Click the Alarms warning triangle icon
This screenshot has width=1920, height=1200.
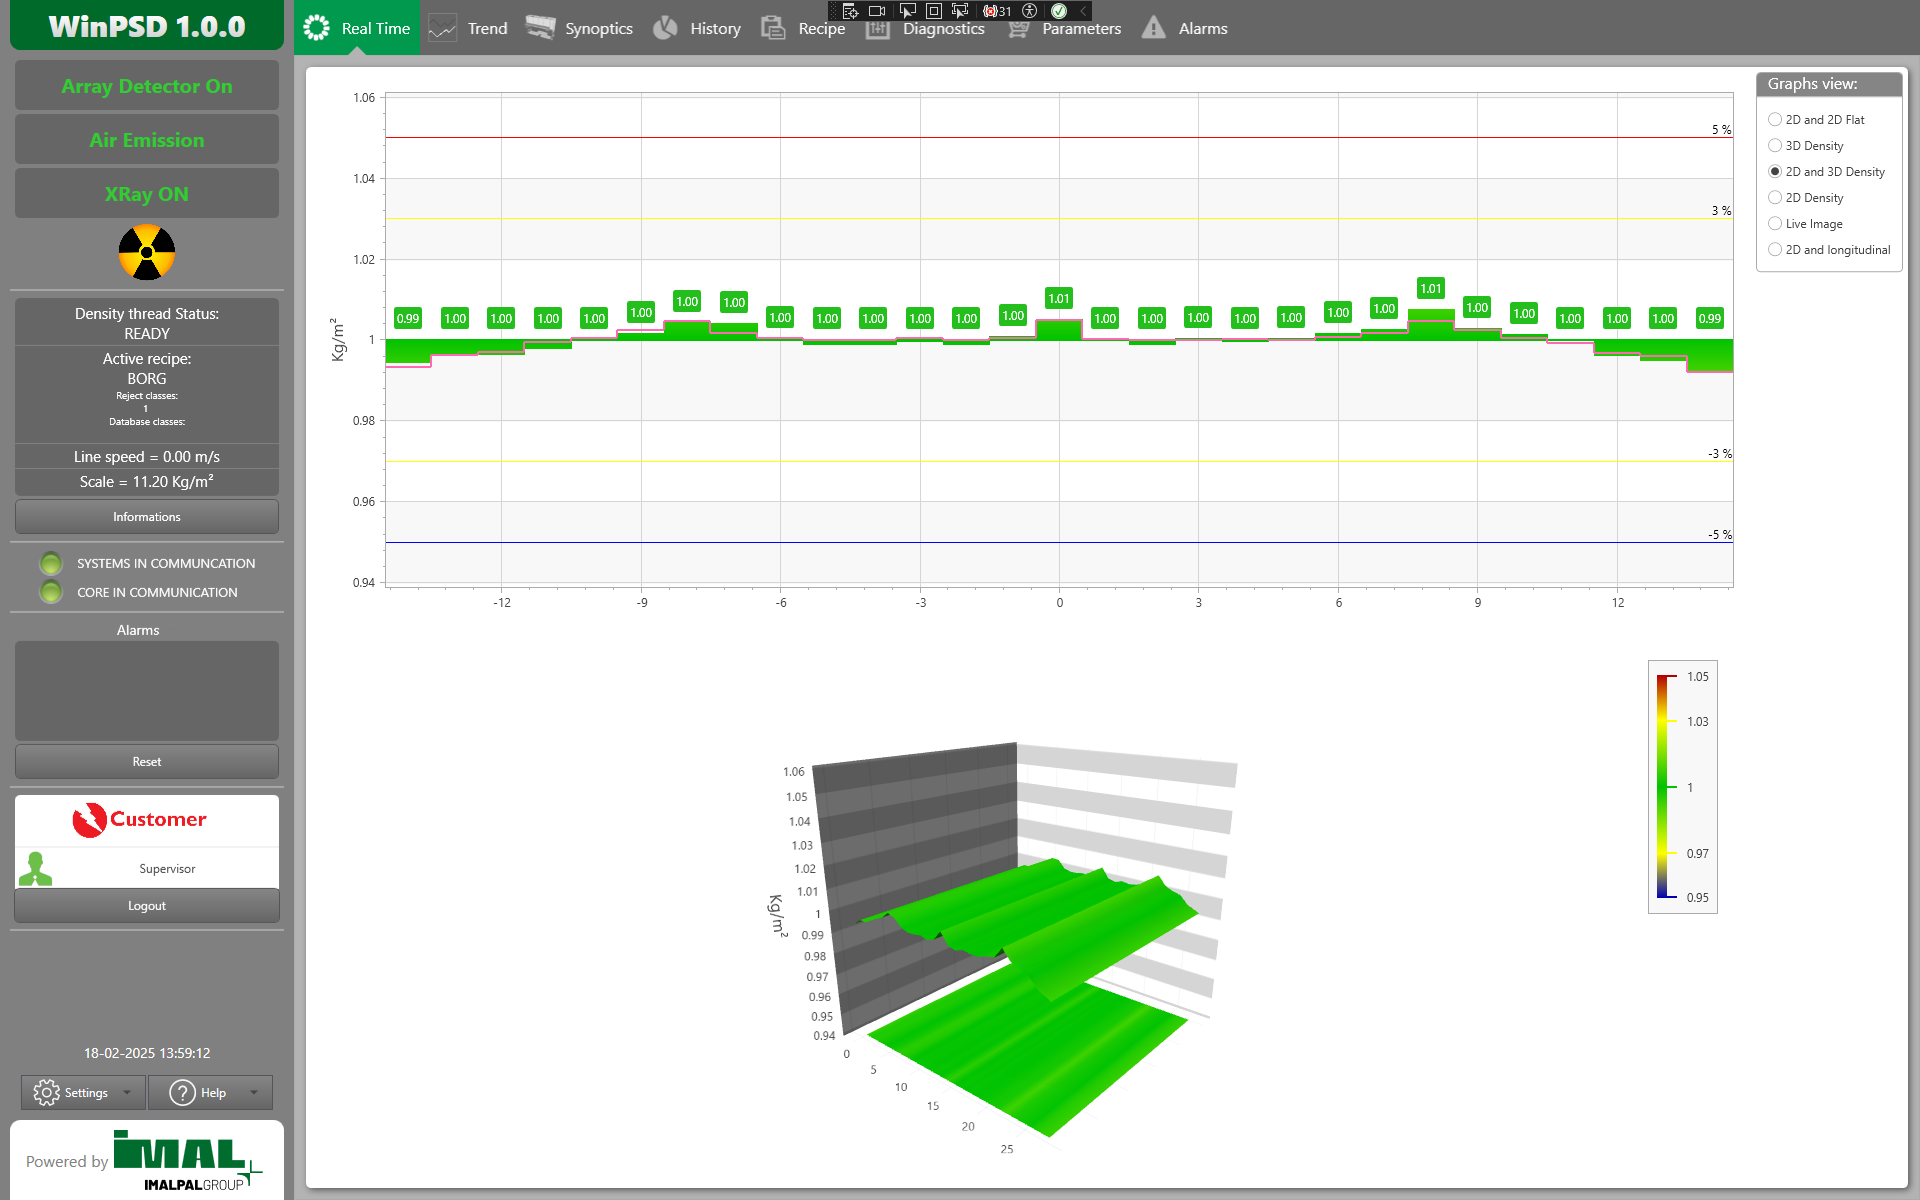(1153, 28)
